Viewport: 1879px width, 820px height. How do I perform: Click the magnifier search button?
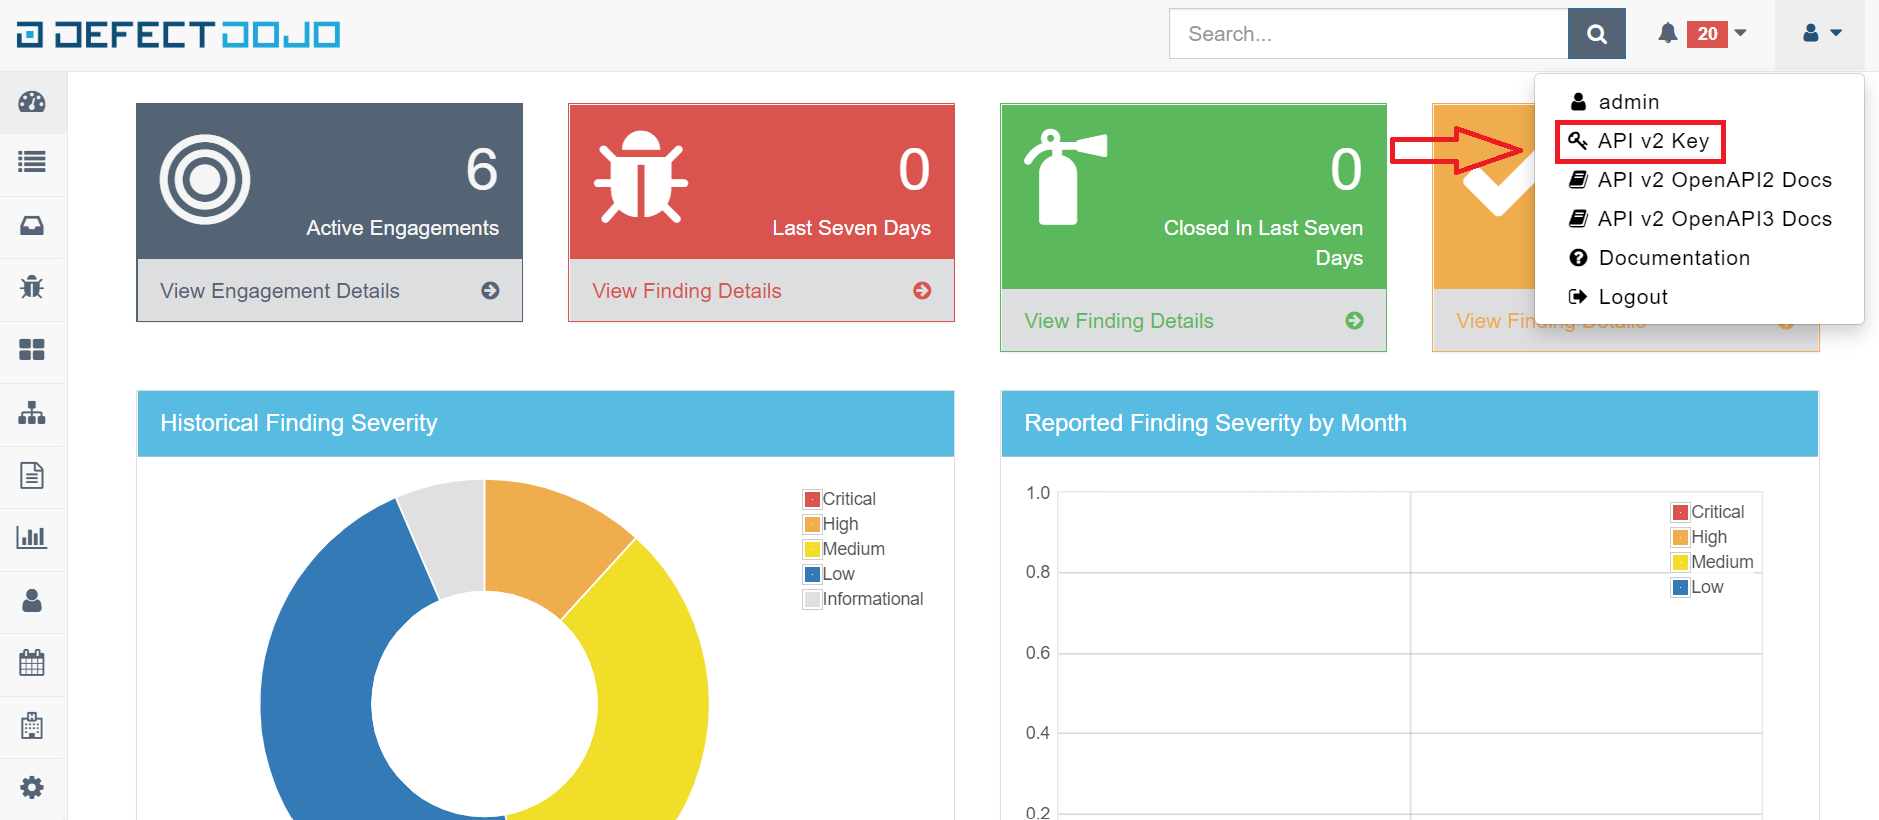point(1597,34)
